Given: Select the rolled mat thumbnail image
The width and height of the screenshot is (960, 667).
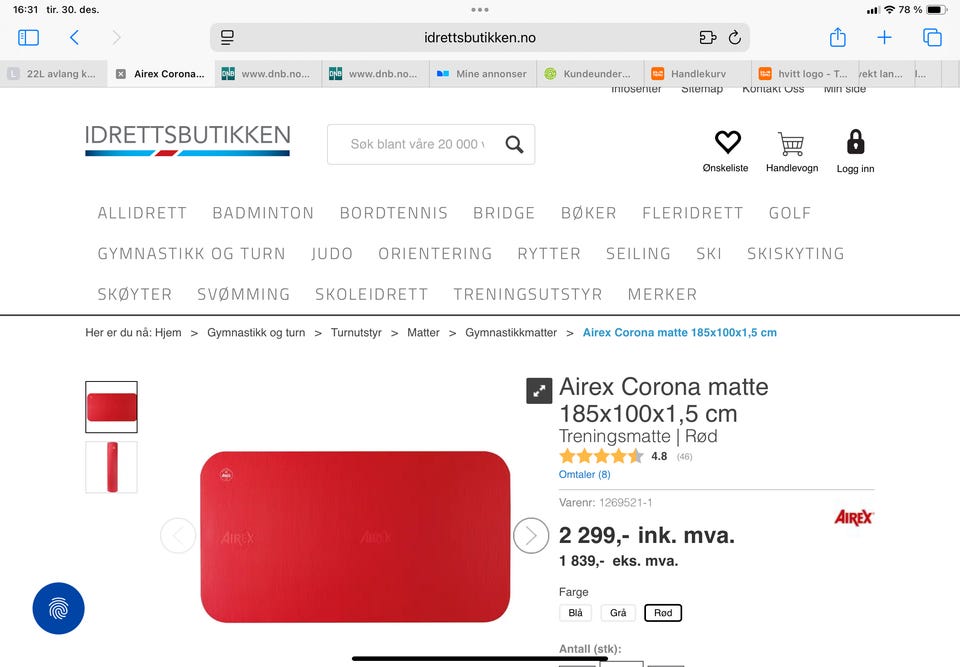Looking at the screenshot, I should click(x=111, y=467).
